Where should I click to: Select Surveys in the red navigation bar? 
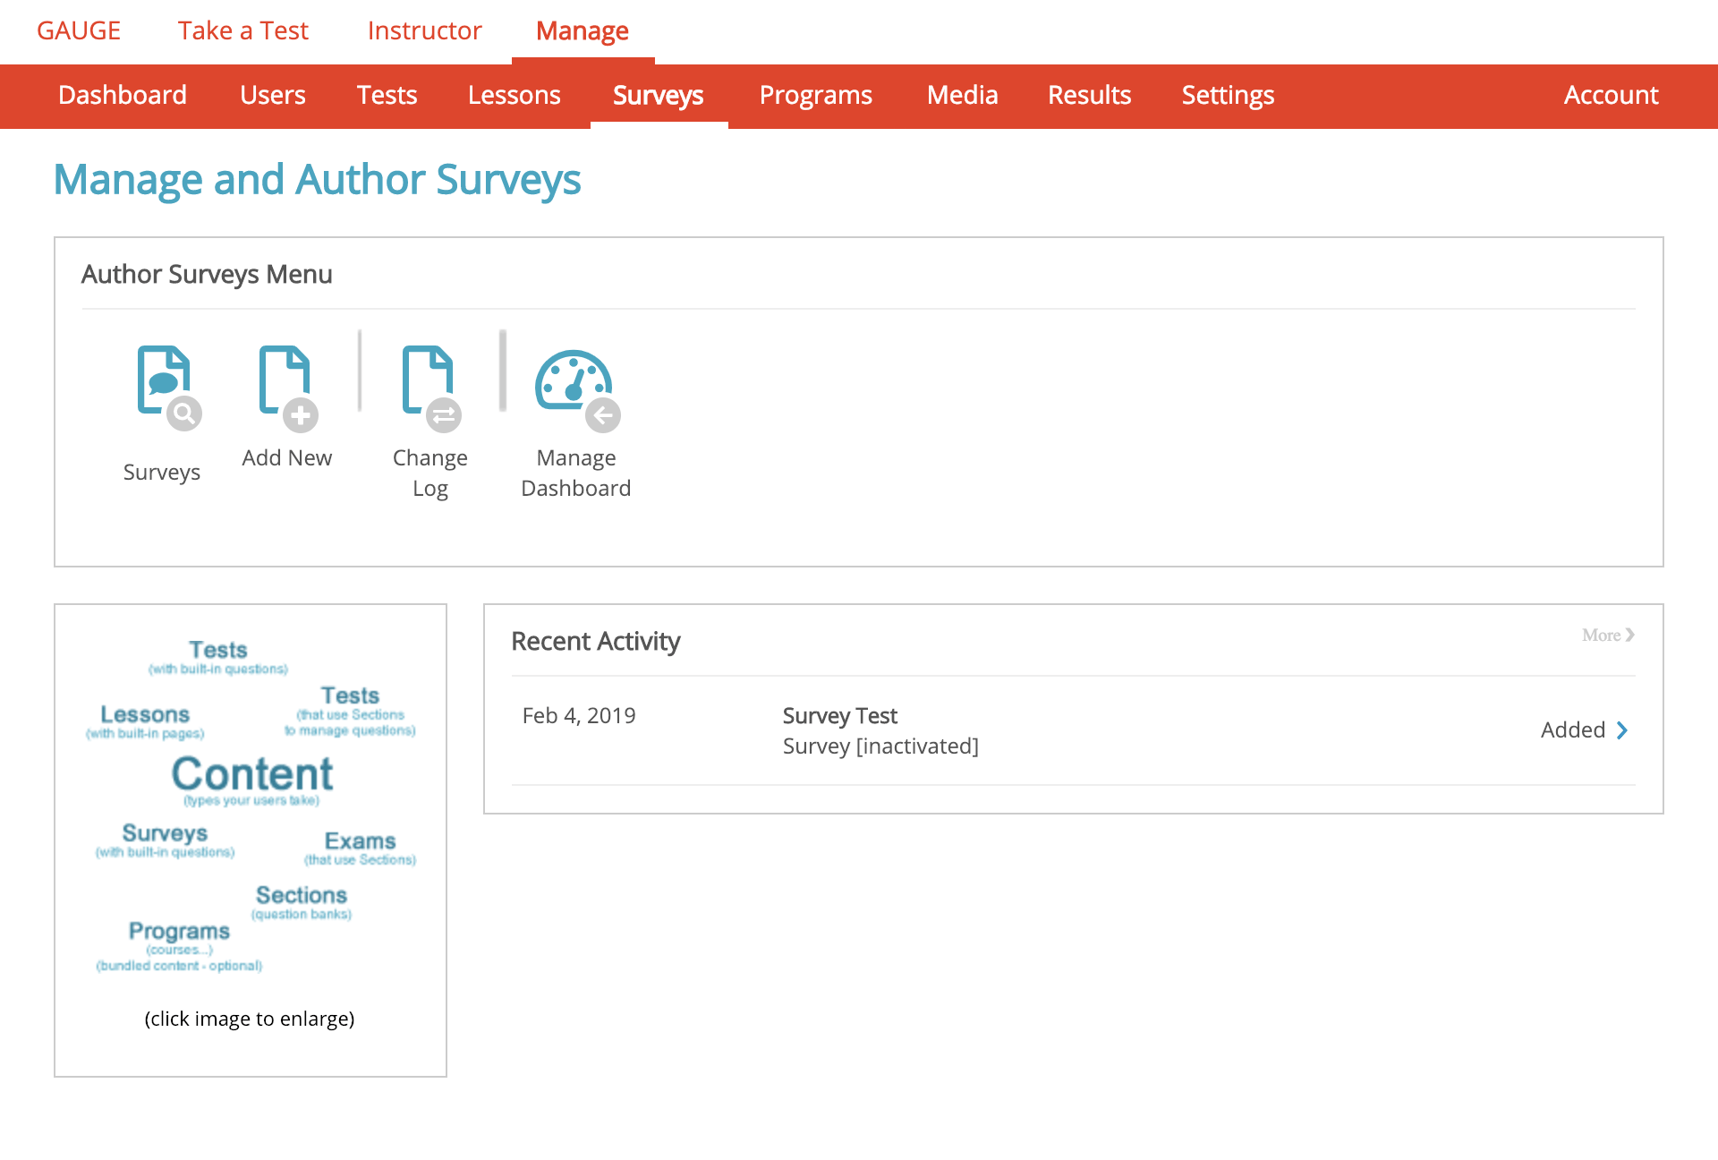click(658, 95)
